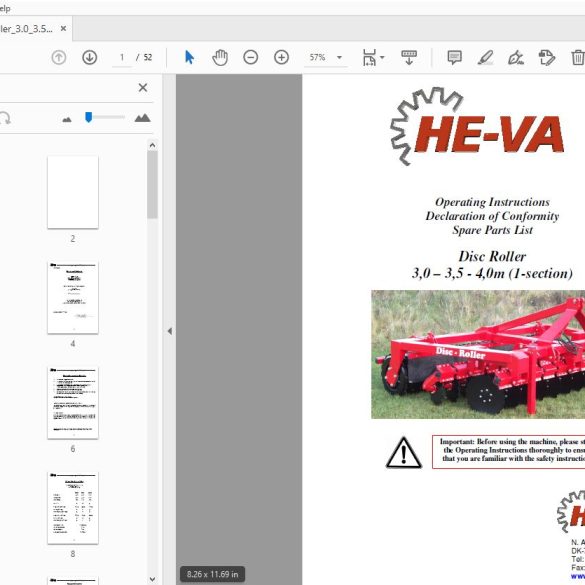This screenshot has width=585, height=585.
Task: Click the current page number field
Action: pos(122,57)
